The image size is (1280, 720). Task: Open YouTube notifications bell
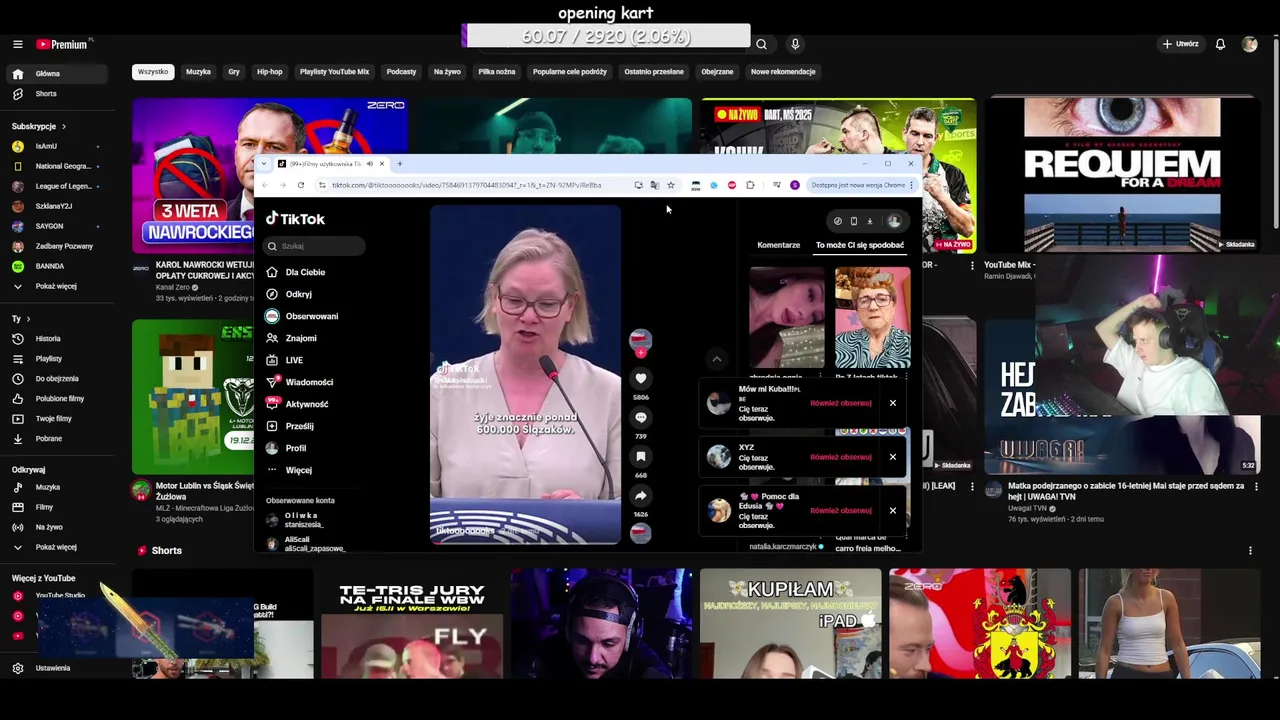click(x=1220, y=44)
